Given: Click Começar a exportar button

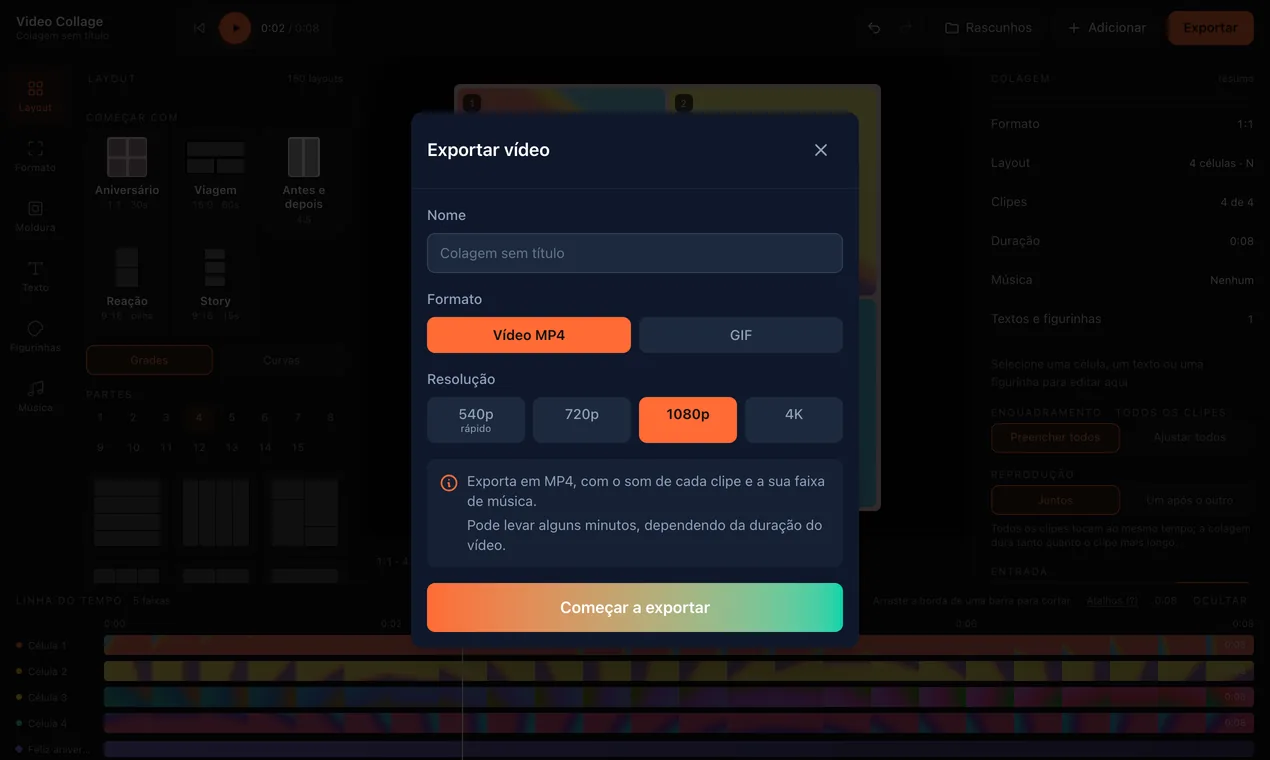Looking at the screenshot, I should point(635,607).
